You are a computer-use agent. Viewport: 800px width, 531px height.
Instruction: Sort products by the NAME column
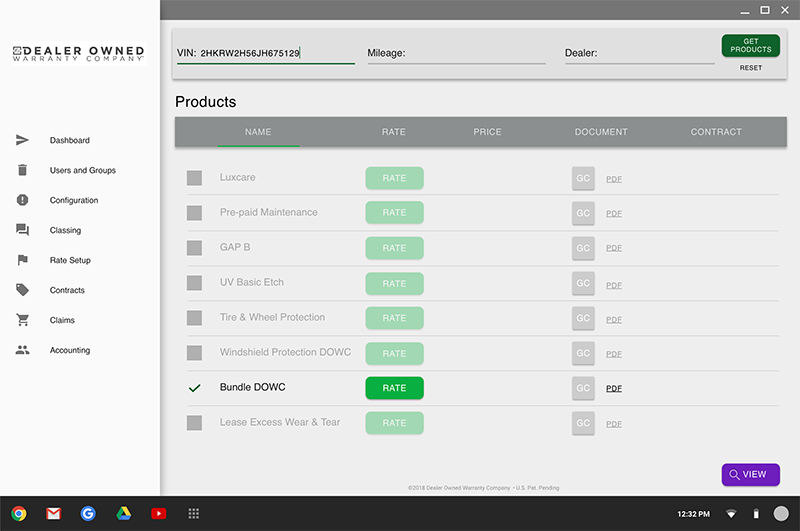pos(258,132)
